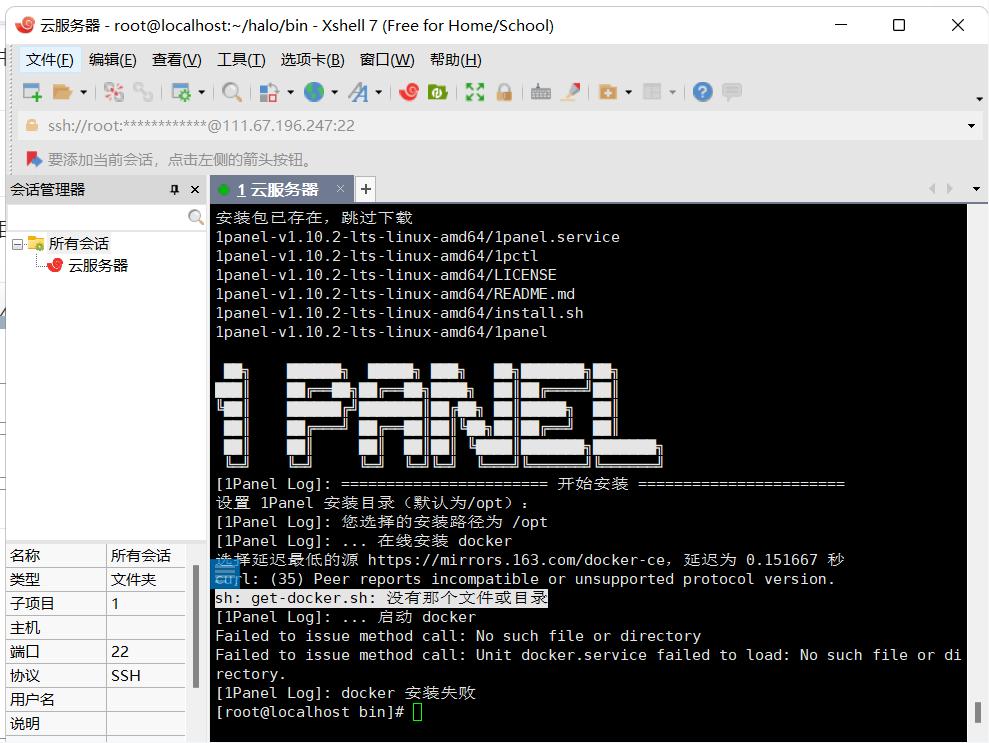Click the 端口 value 22 cell
Image resolution: width=989 pixels, height=743 pixels.
pyautogui.click(x=146, y=652)
